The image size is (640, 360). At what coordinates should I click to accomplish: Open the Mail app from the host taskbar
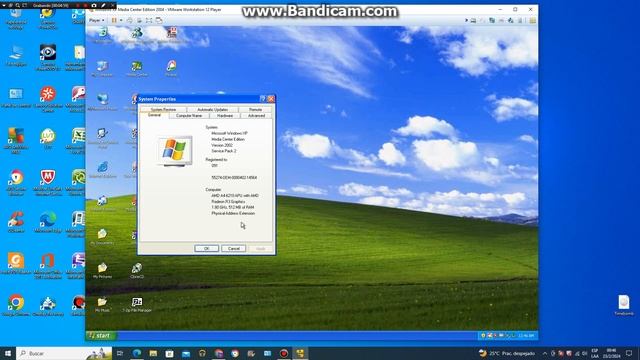pos(186,353)
